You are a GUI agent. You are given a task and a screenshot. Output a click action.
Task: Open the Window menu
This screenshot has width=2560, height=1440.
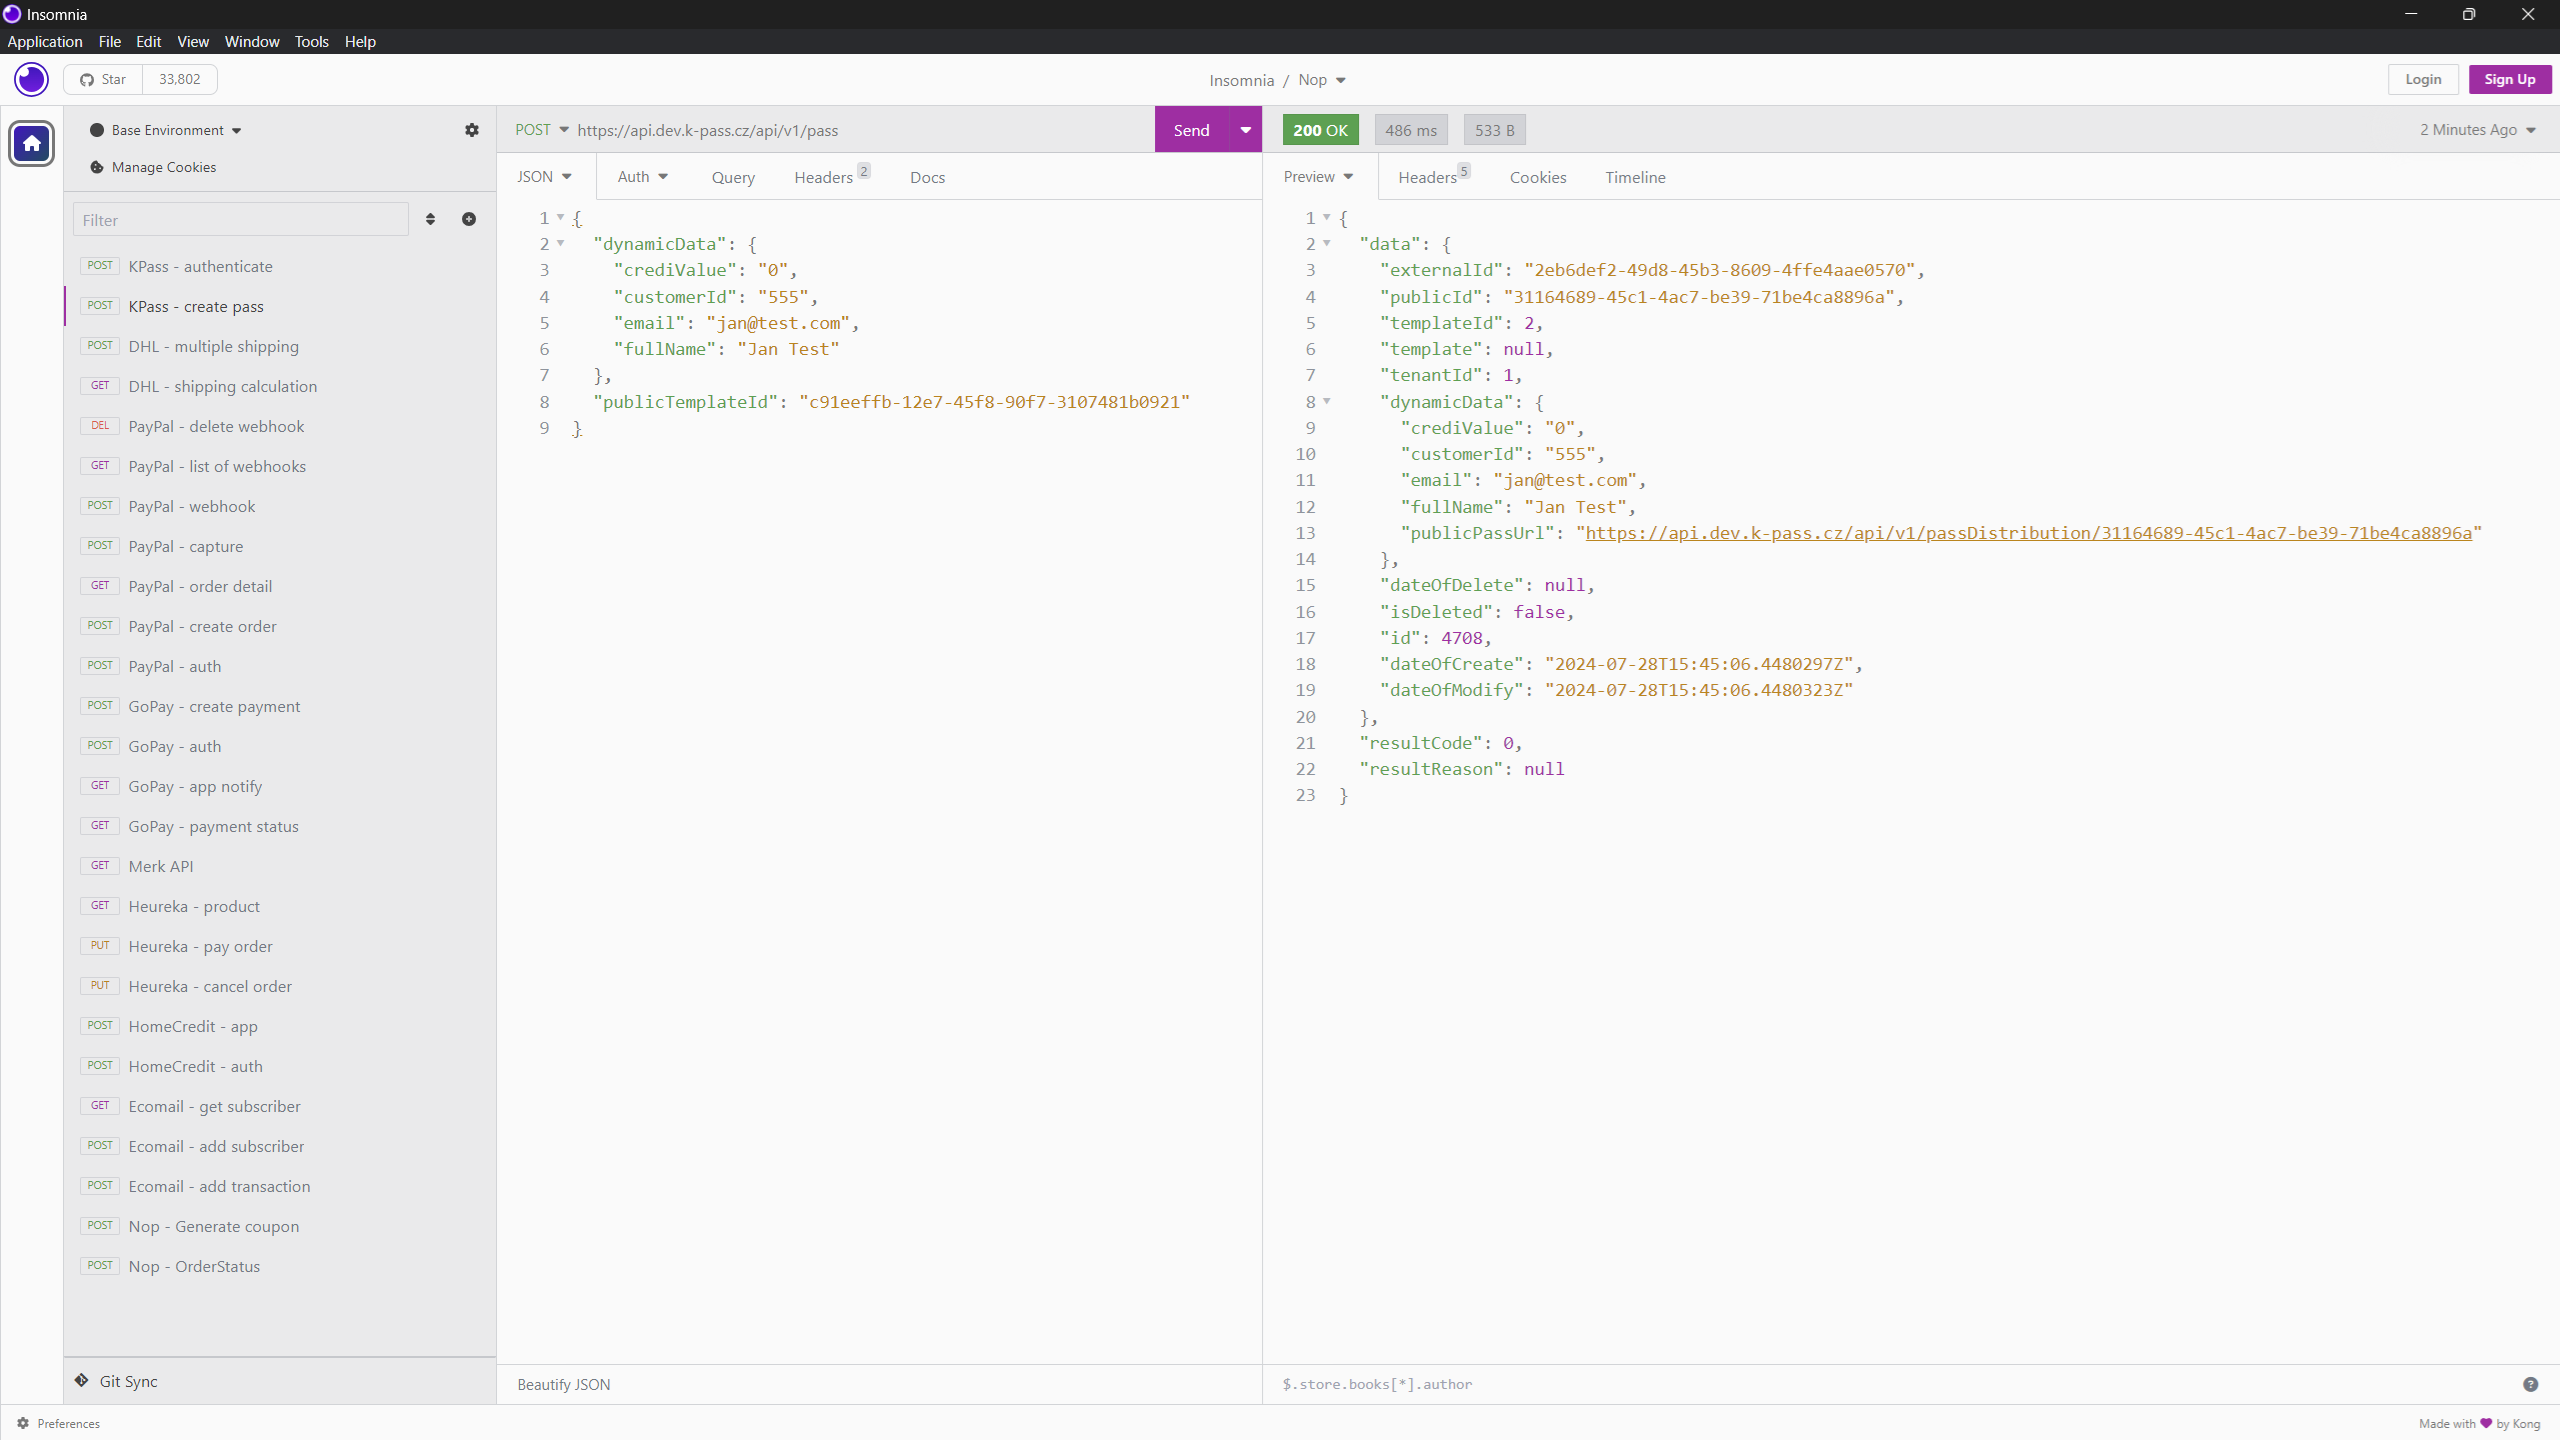click(252, 41)
